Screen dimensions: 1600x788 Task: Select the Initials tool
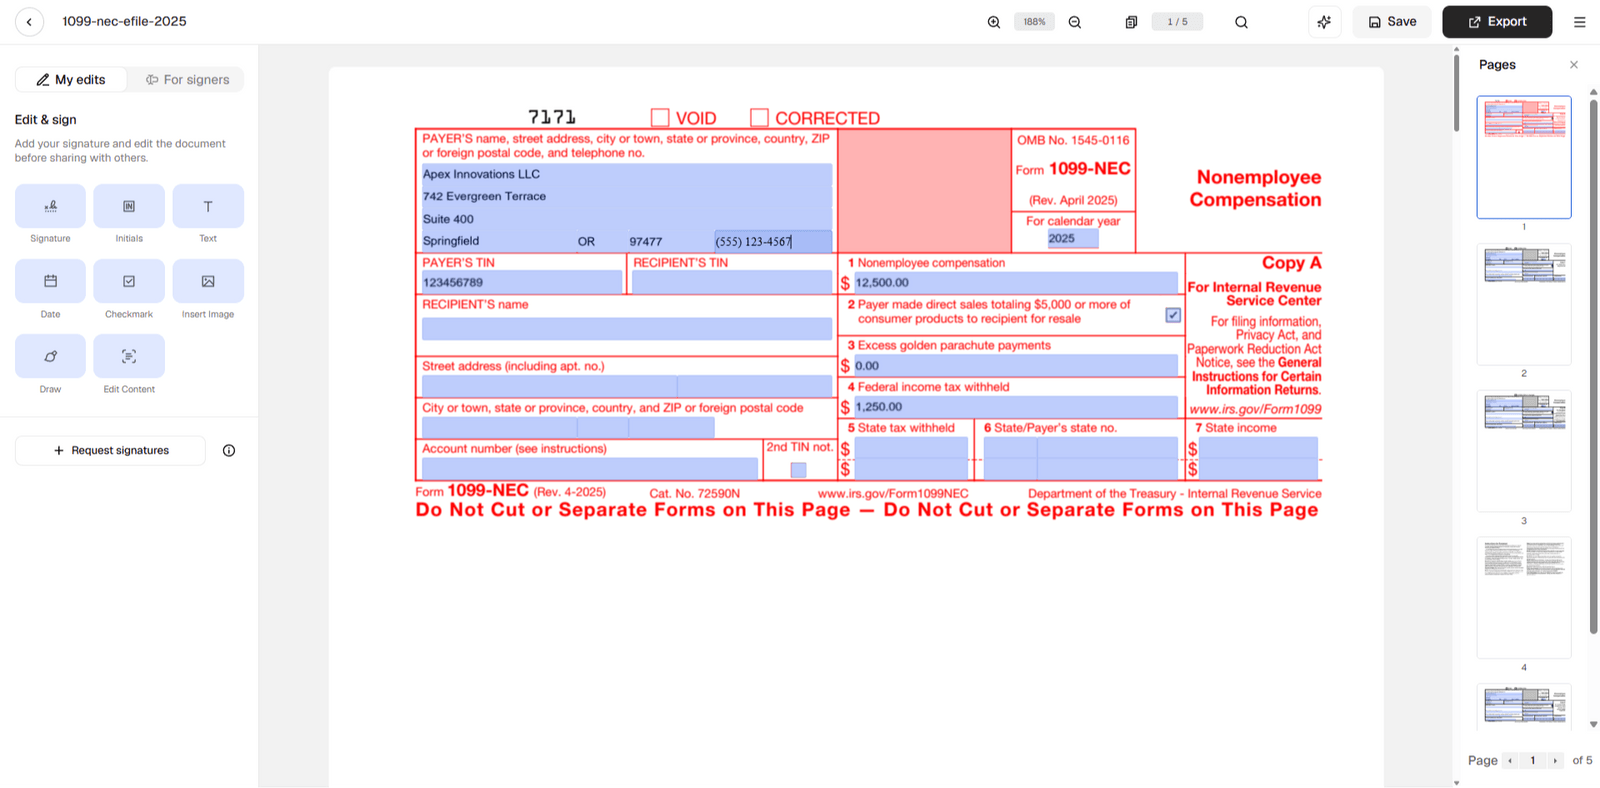[129, 206]
